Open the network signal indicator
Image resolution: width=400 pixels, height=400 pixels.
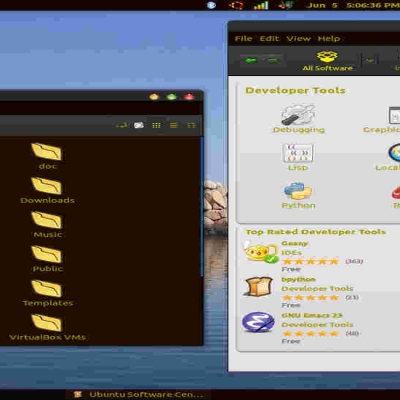[x=261, y=5]
